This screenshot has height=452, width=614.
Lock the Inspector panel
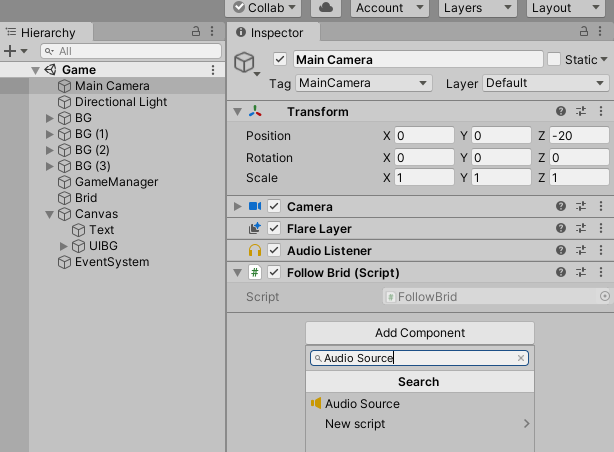pyautogui.click(x=584, y=31)
